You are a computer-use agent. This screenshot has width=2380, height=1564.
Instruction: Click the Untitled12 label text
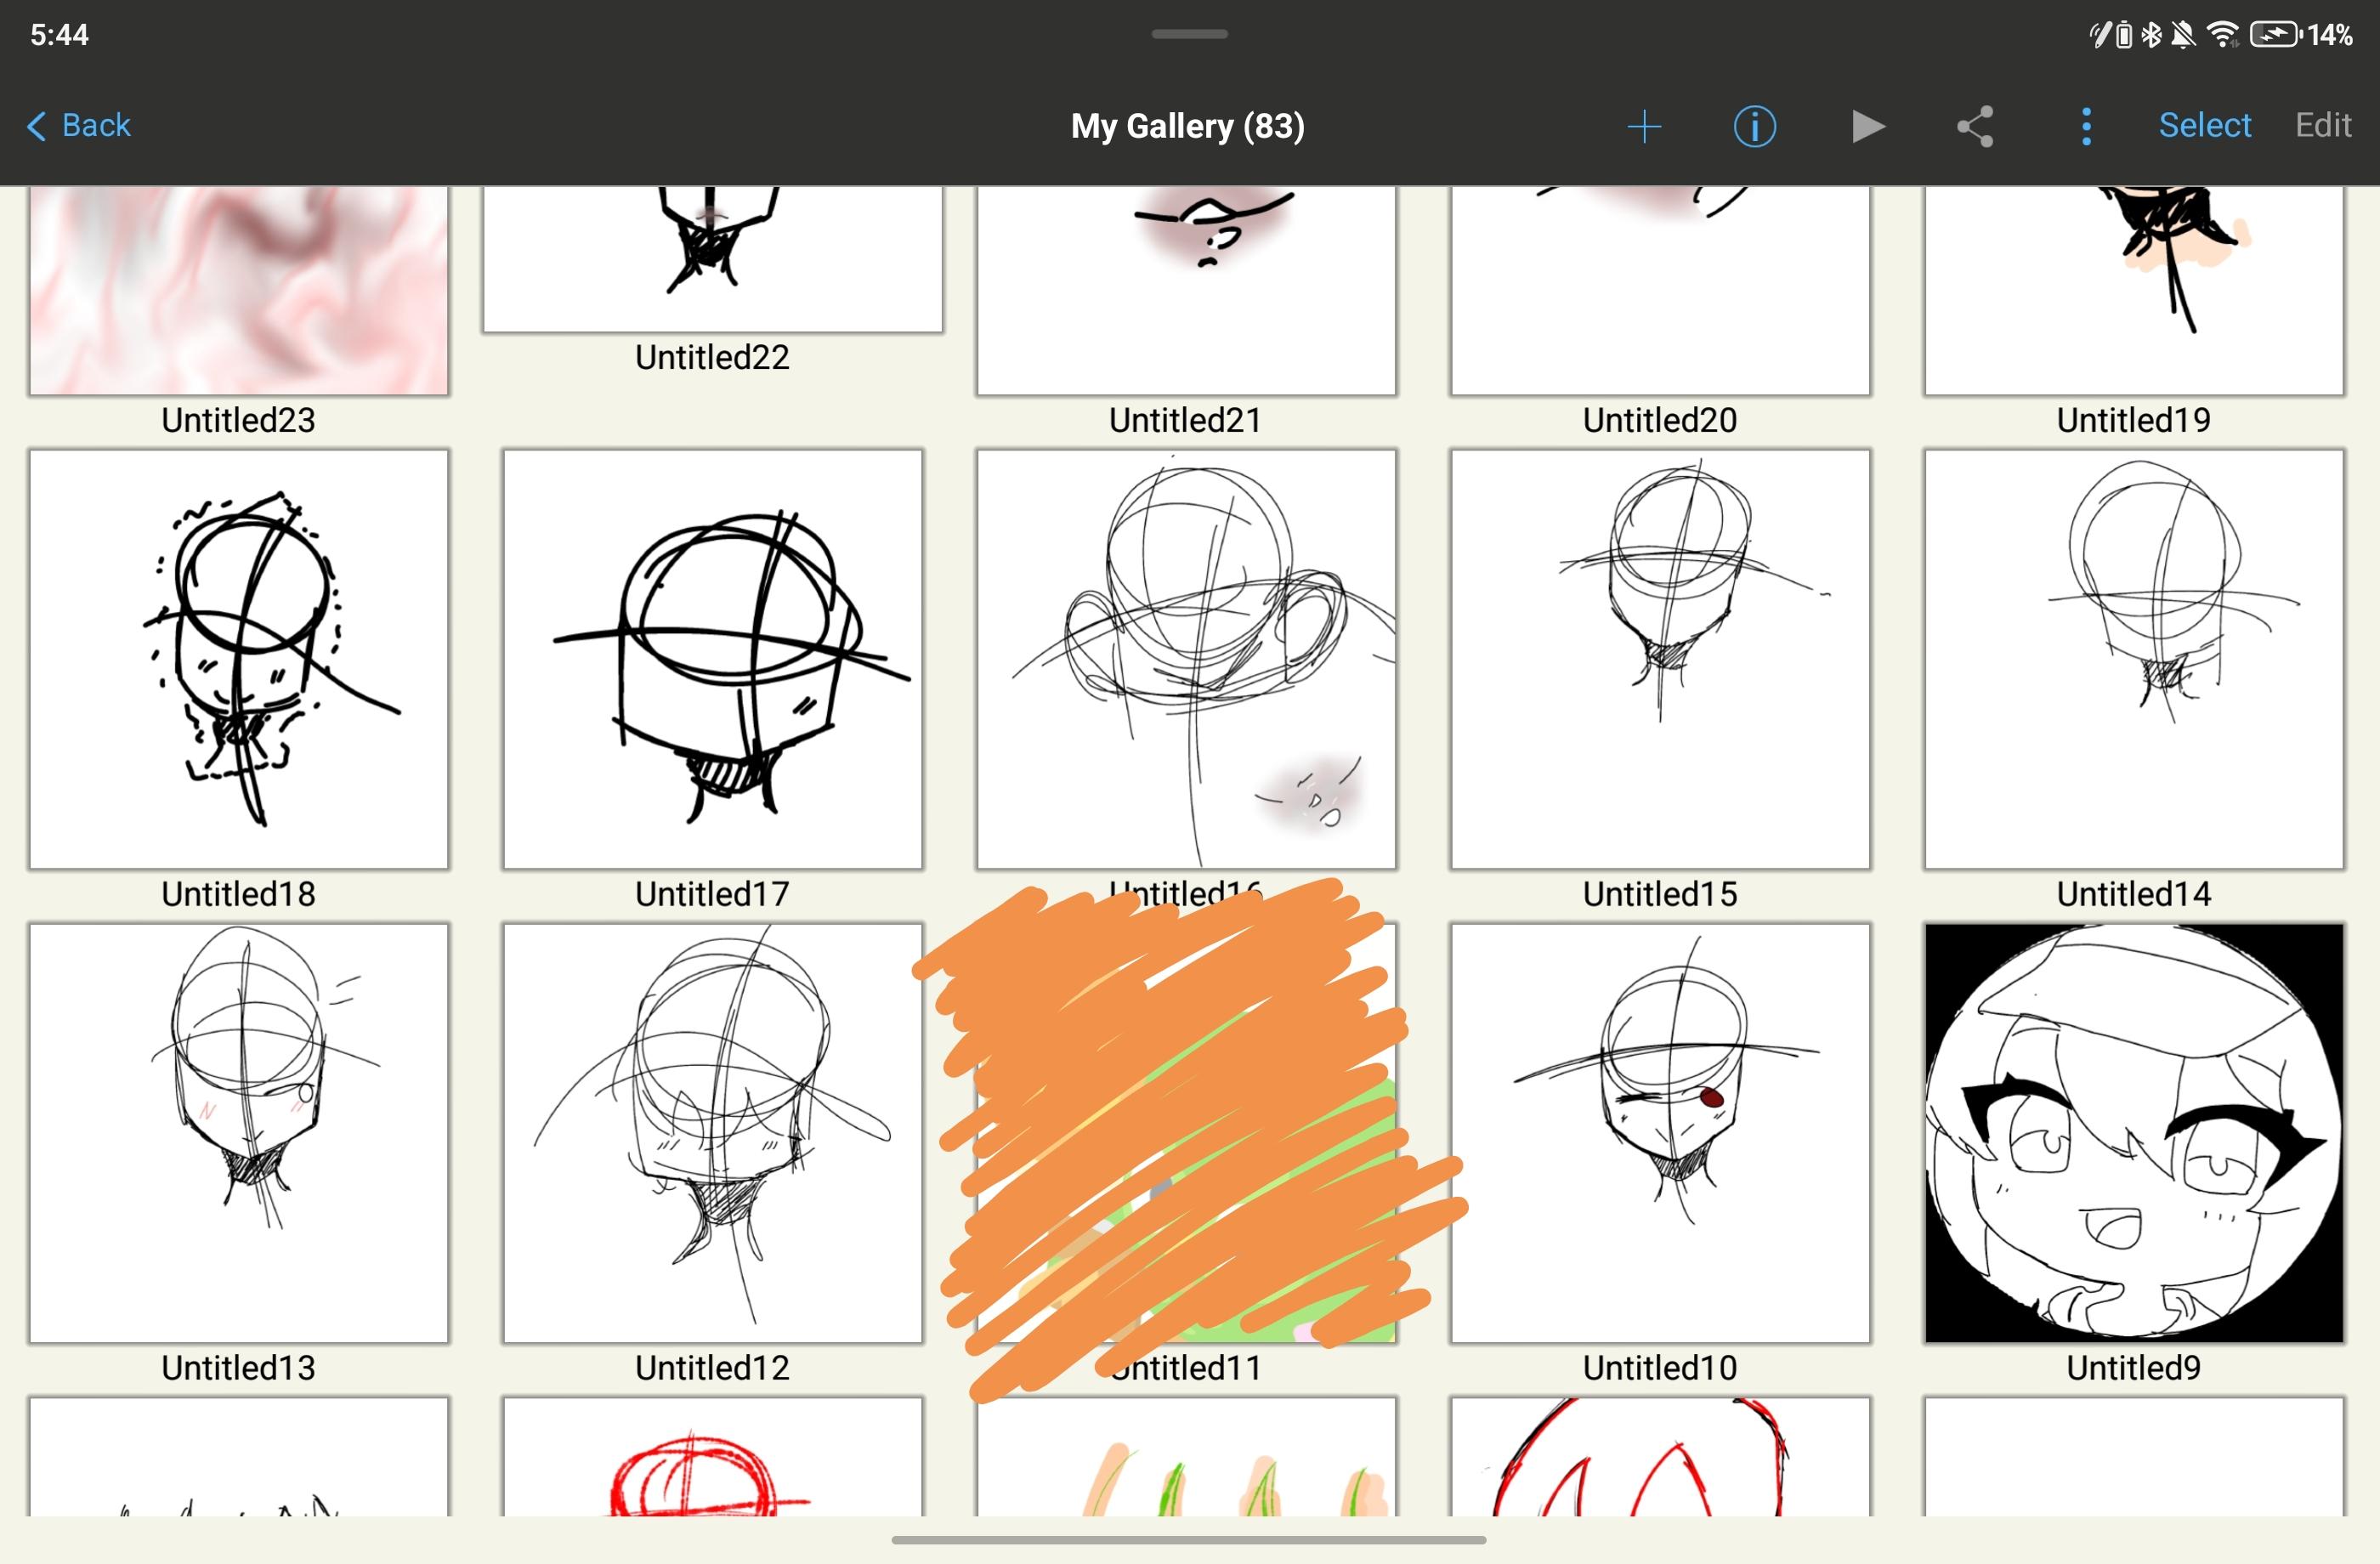(x=713, y=1368)
